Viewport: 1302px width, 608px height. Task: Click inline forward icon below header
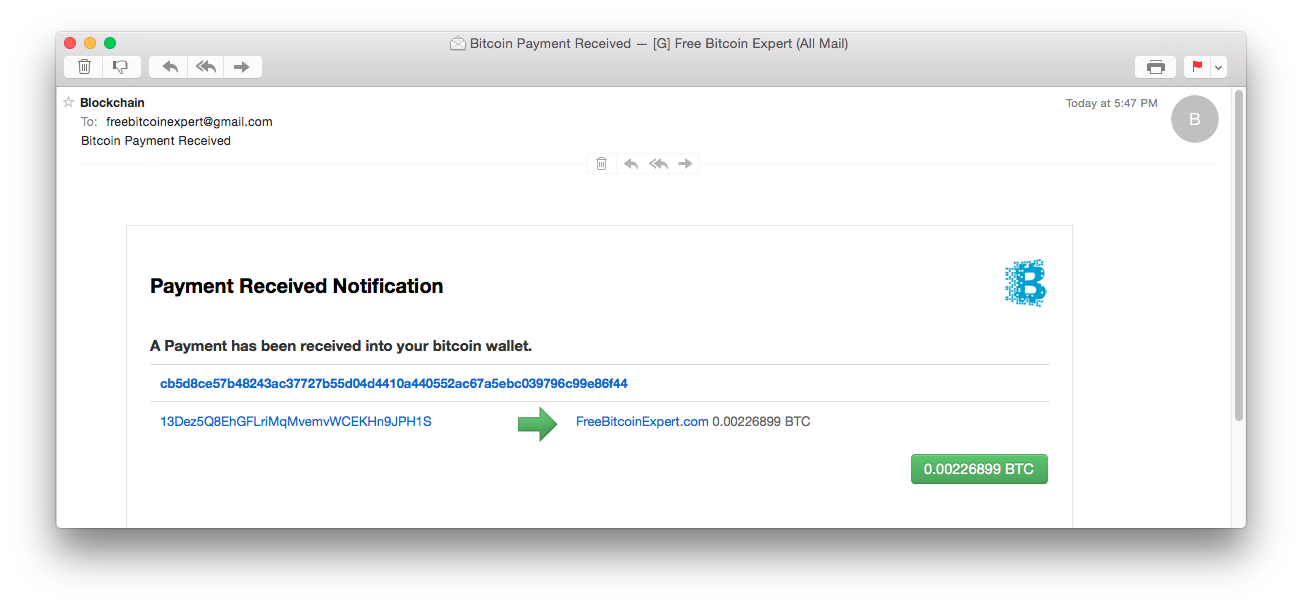click(685, 164)
